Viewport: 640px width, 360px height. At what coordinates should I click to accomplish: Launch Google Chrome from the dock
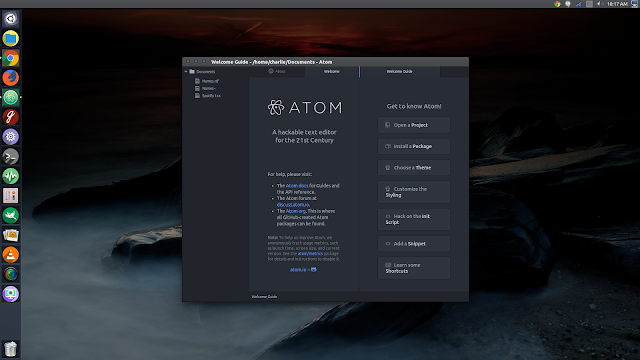(11, 58)
